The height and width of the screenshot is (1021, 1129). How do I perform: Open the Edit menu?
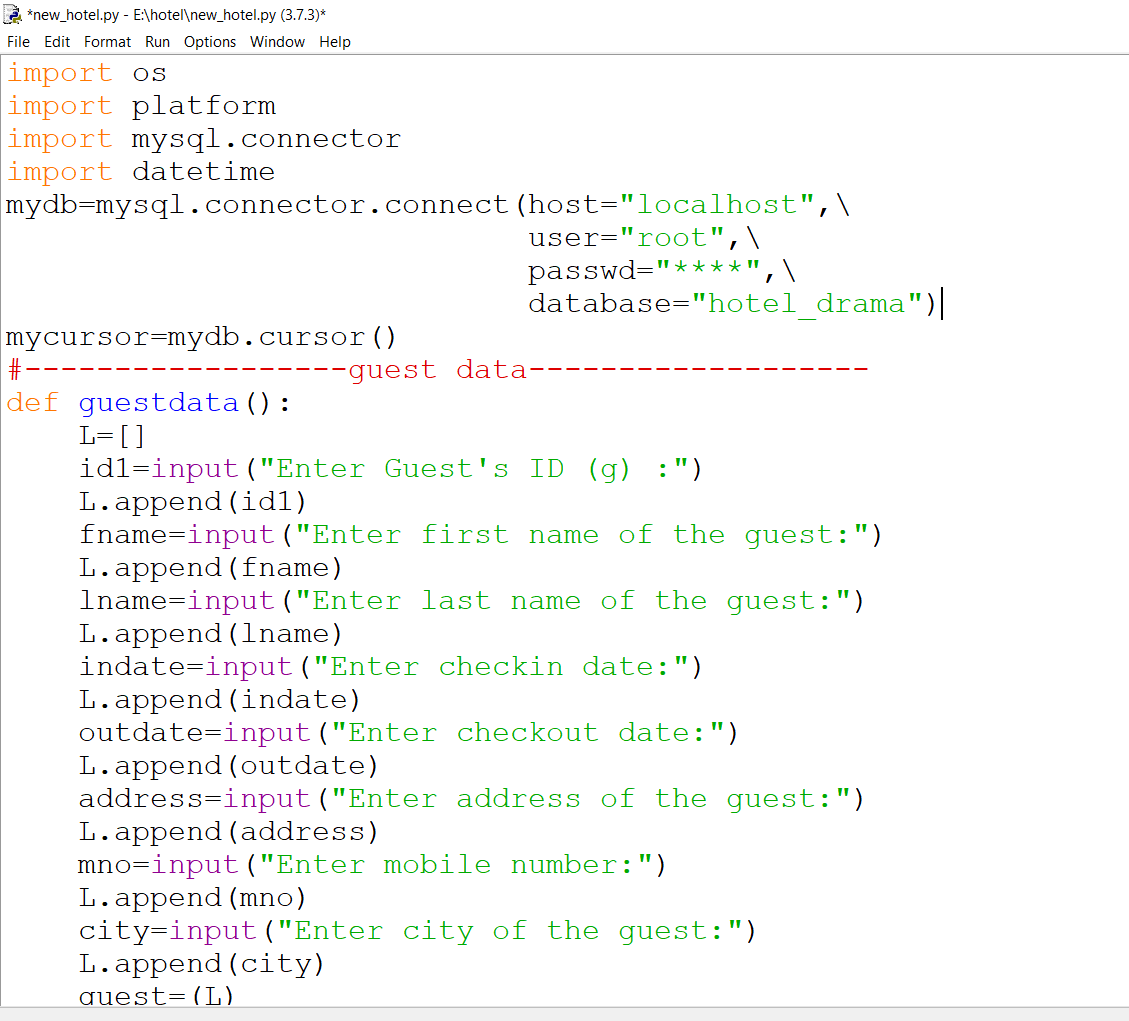pyautogui.click(x=57, y=42)
